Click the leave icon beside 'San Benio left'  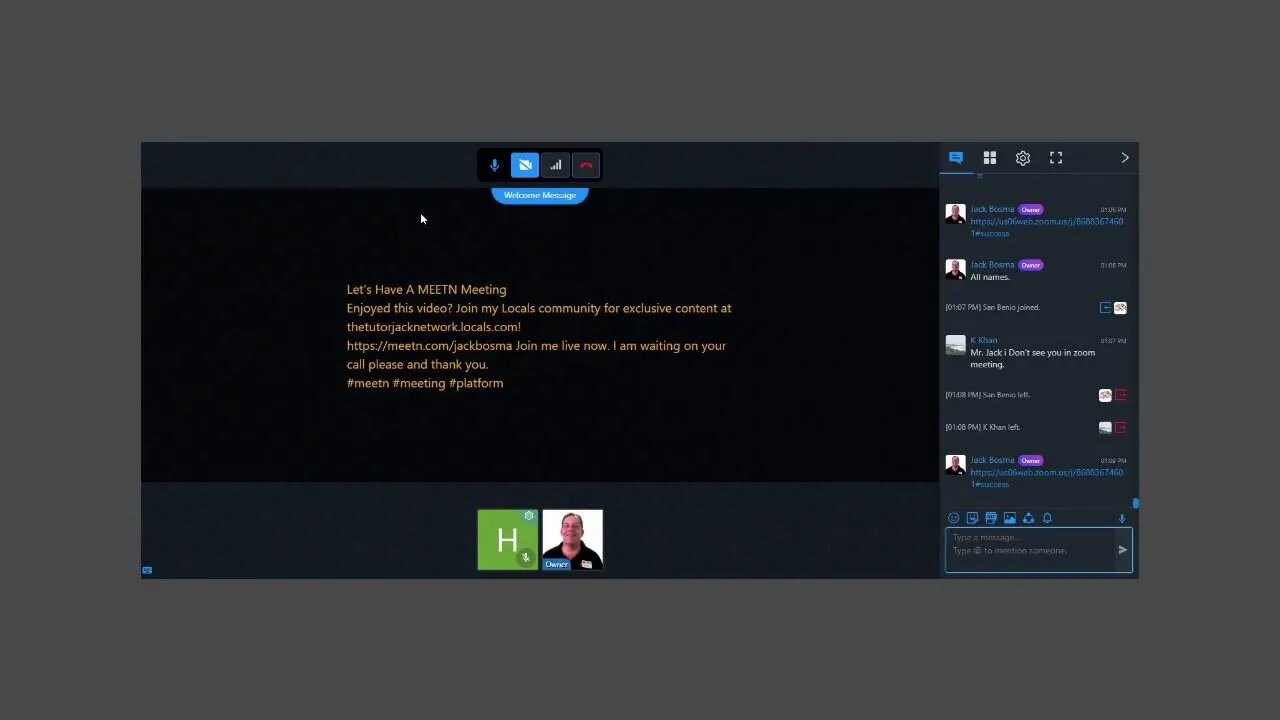(x=1121, y=395)
